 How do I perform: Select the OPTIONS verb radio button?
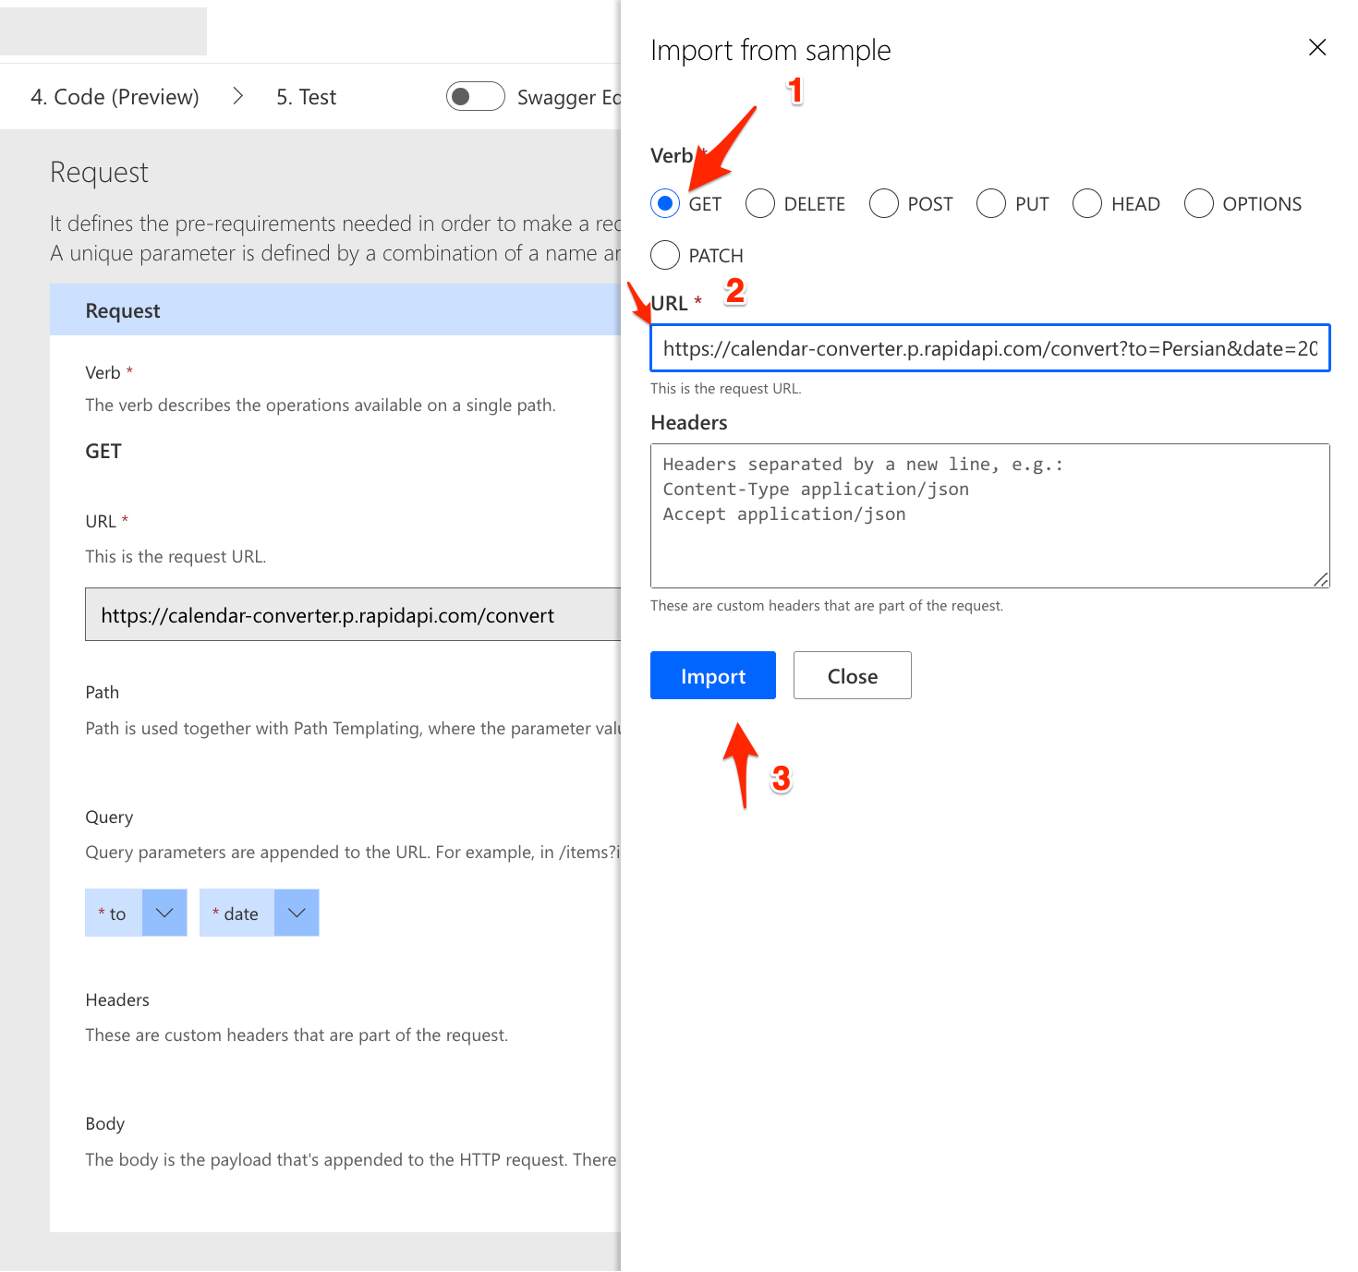pos(1198,203)
